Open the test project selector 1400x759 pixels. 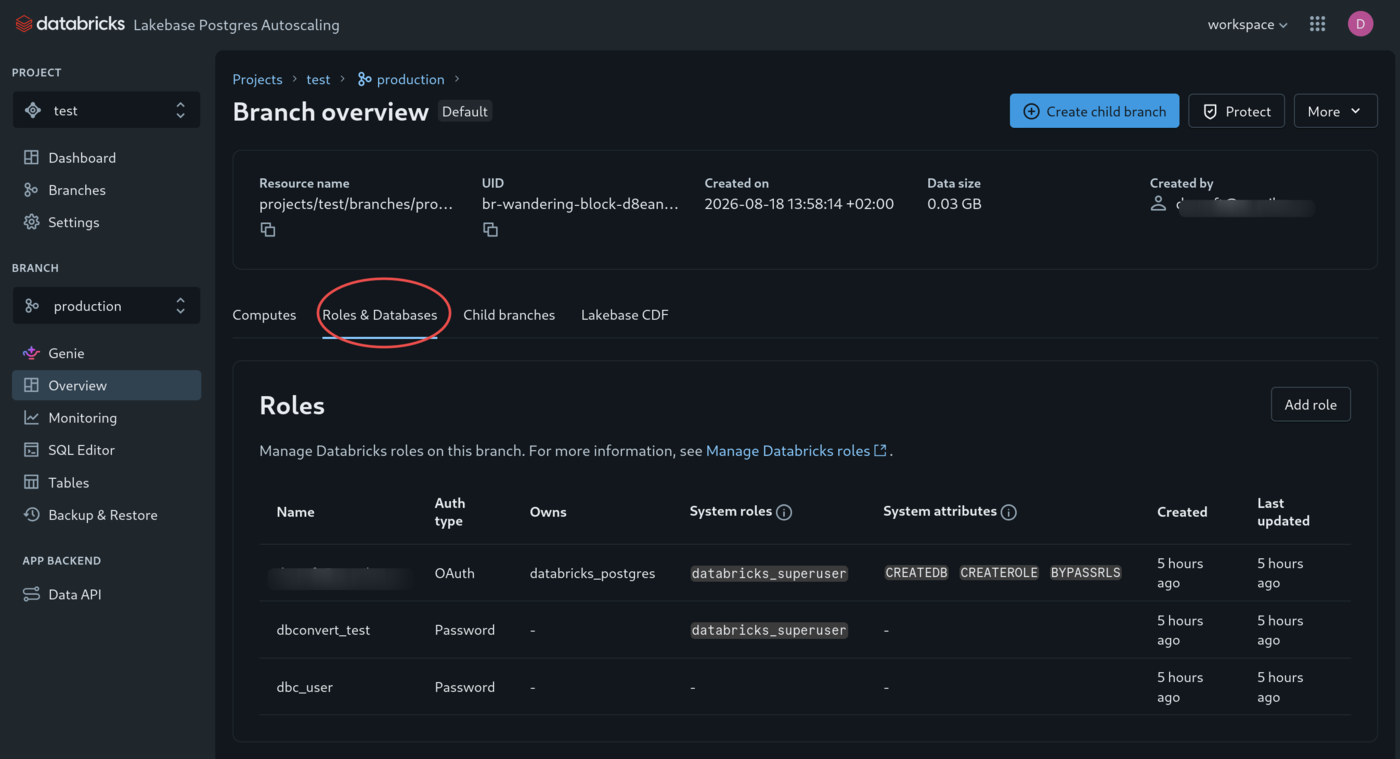106,110
